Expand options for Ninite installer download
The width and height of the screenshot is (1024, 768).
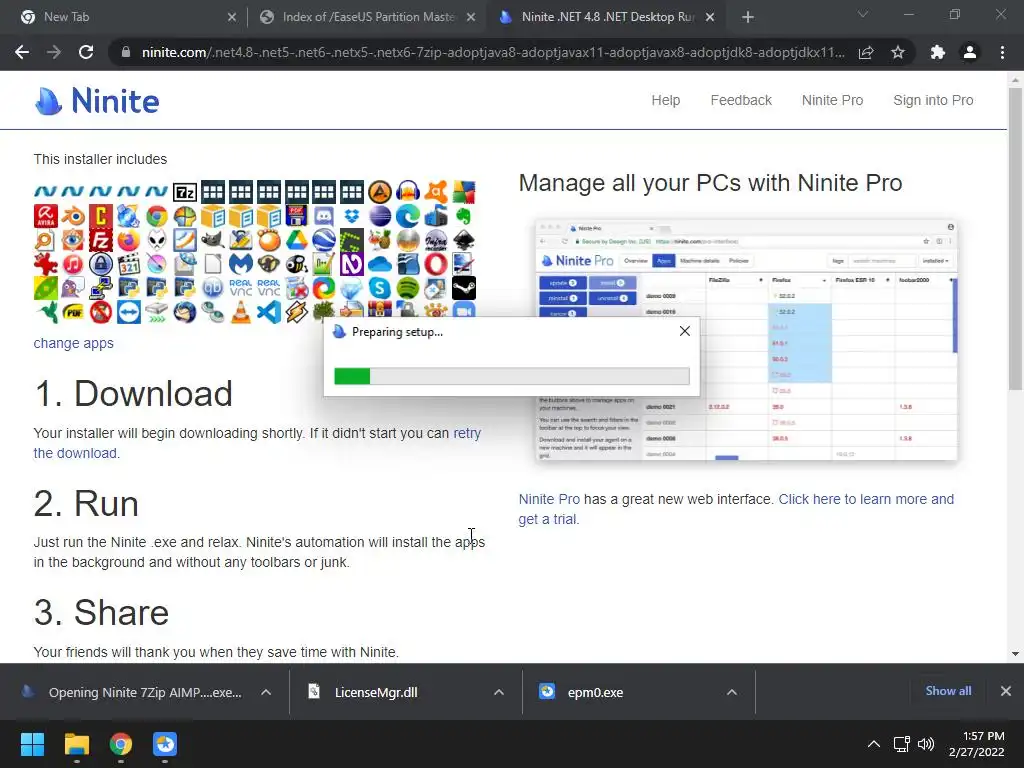click(x=266, y=692)
